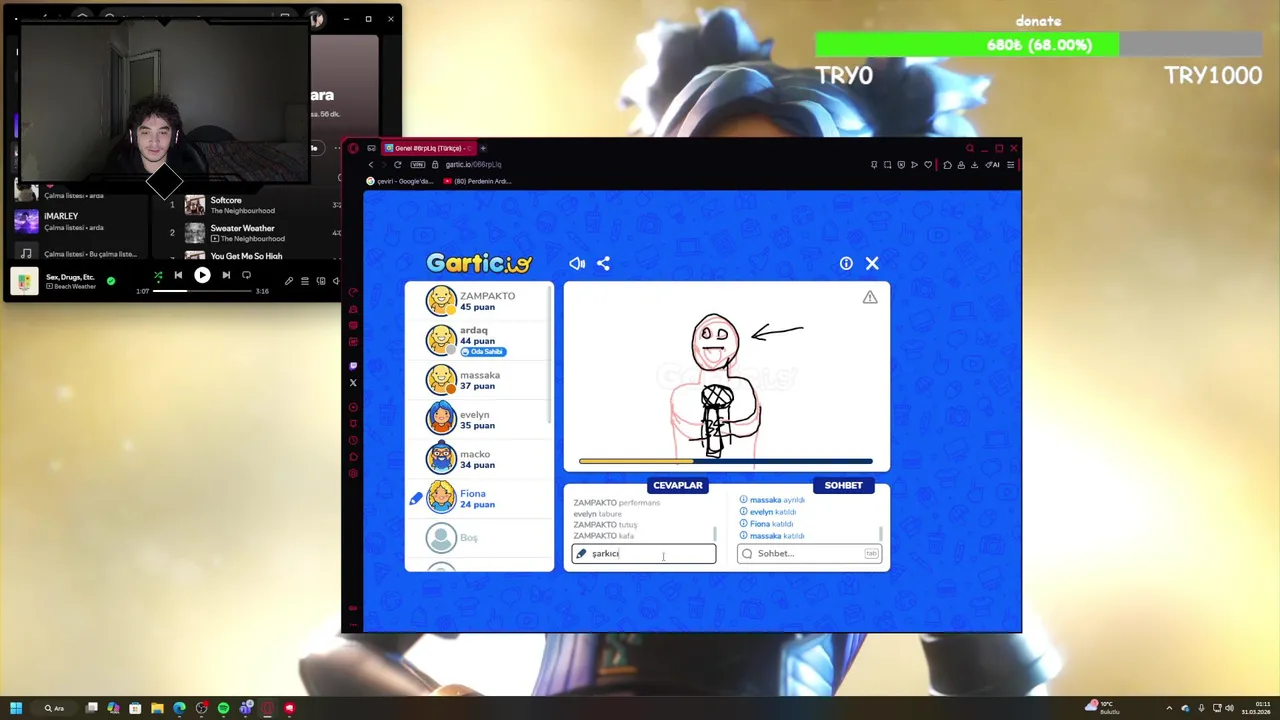
Task: Select the CEVAPLAR tab label
Action: 678,485
